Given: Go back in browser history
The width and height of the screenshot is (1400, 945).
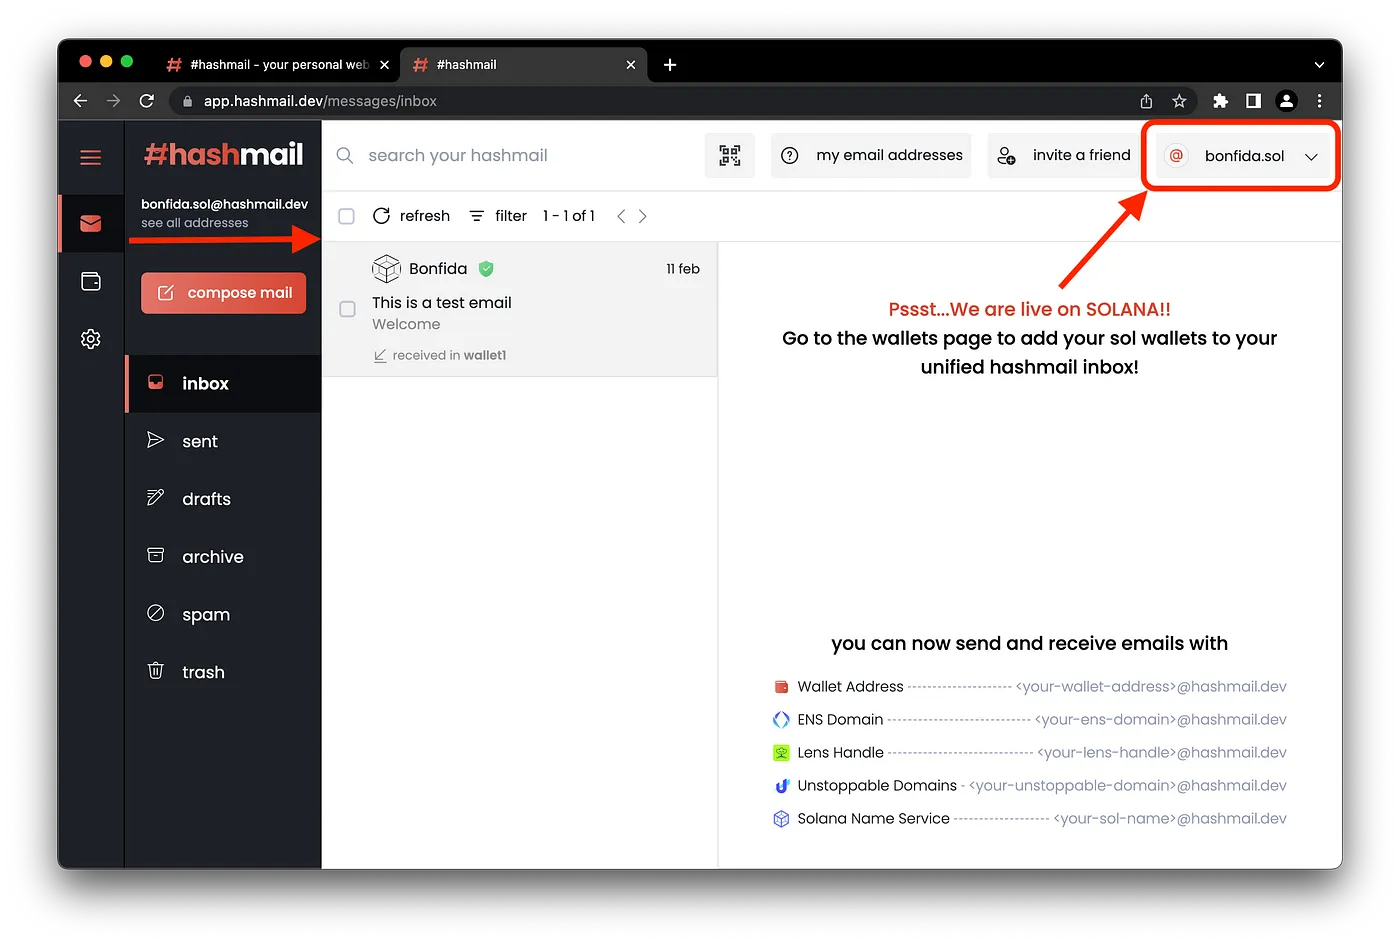Looking at the screenshot, I should (x=81, y=101).
